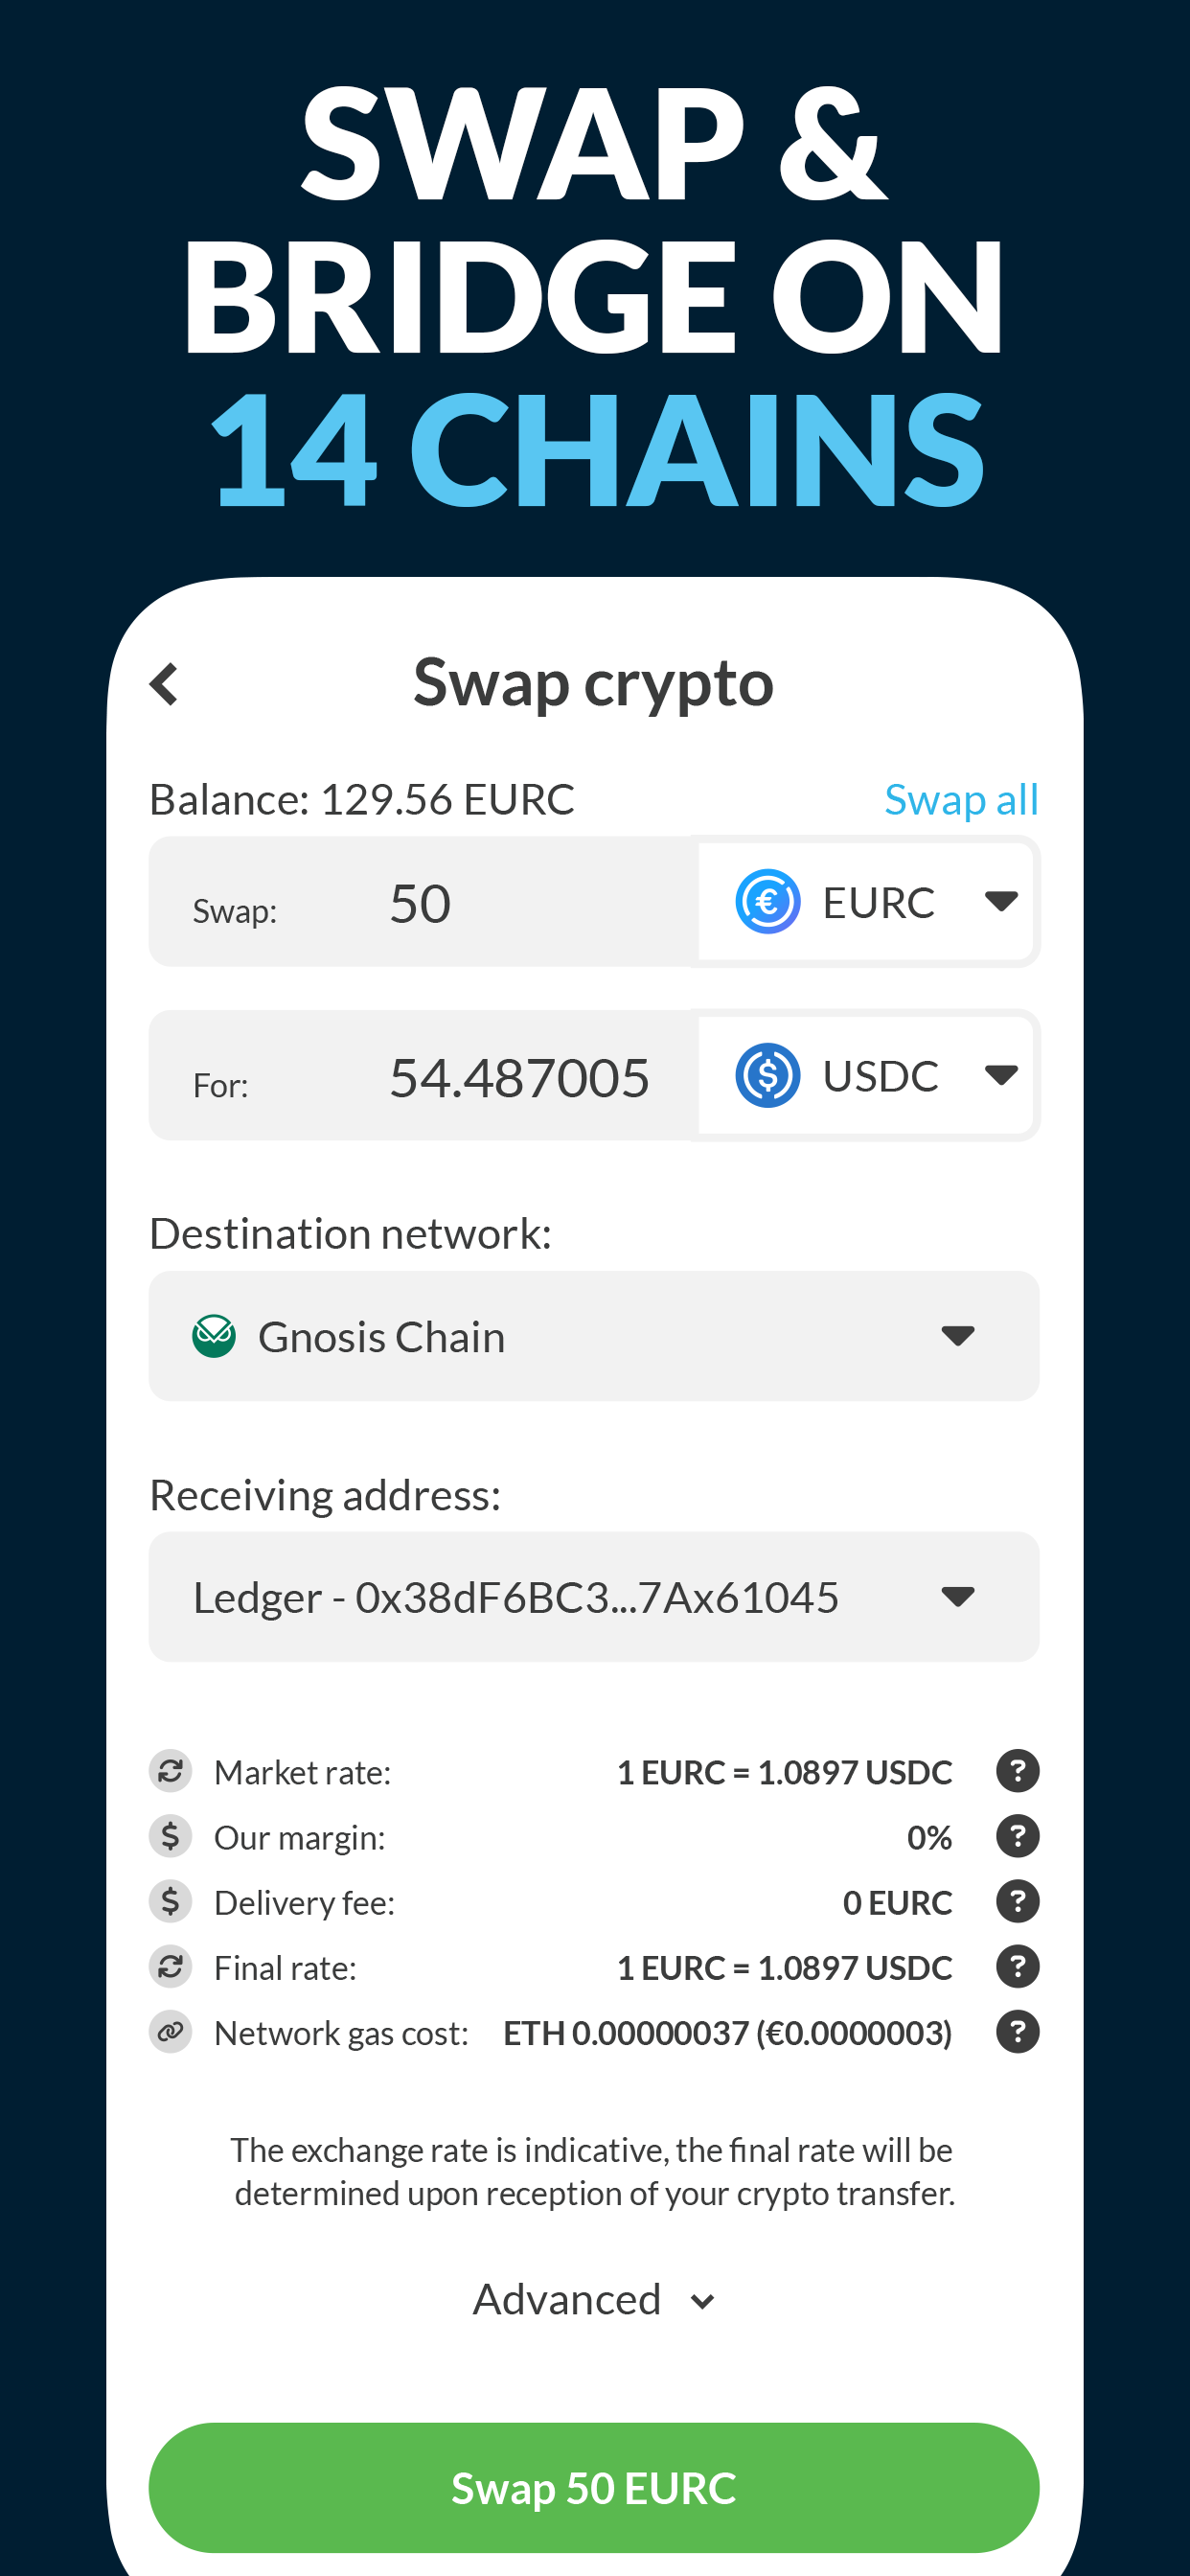Go back using the left chevron arrow

pos(164,685)
